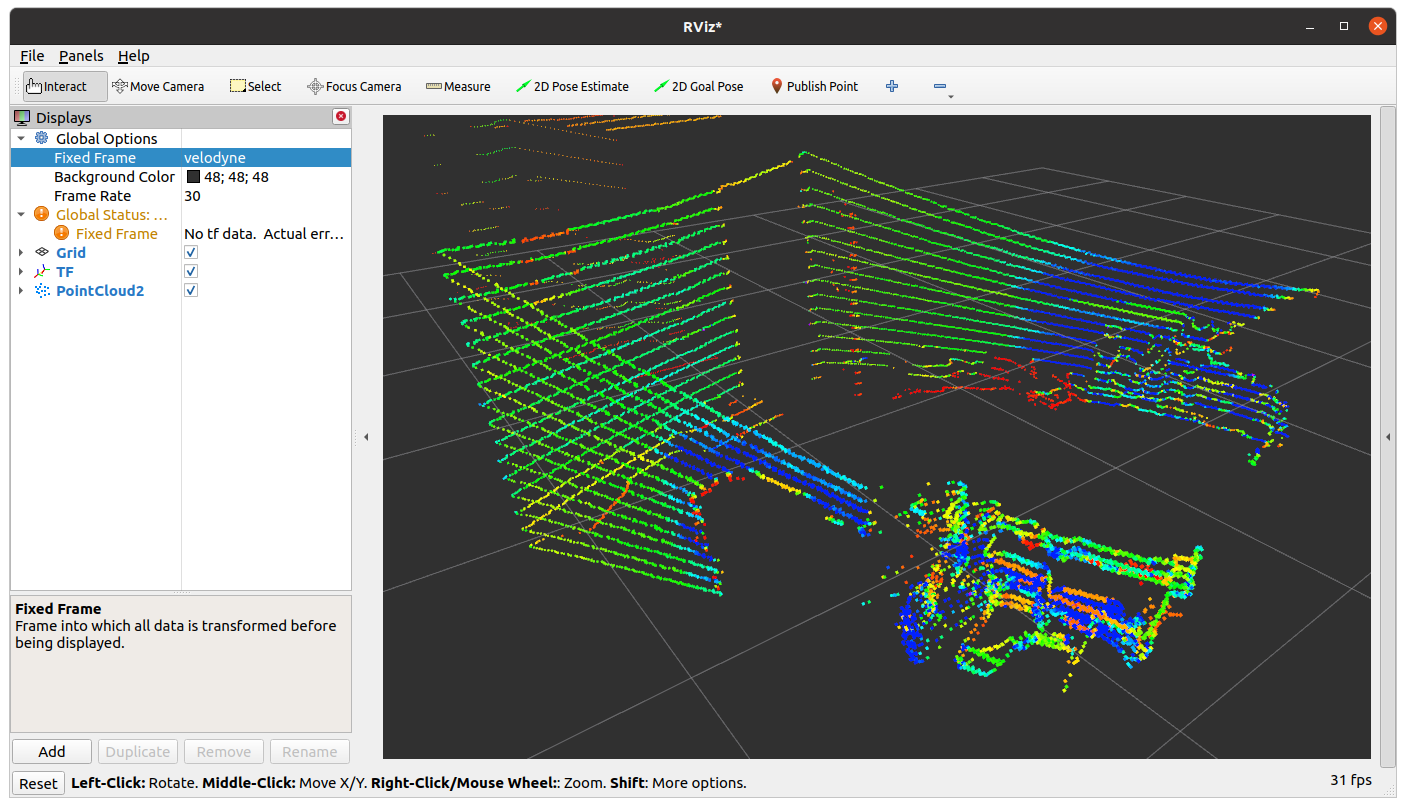
Task: Expand the PointCloud2 display properties
Action: pos(21,290)
